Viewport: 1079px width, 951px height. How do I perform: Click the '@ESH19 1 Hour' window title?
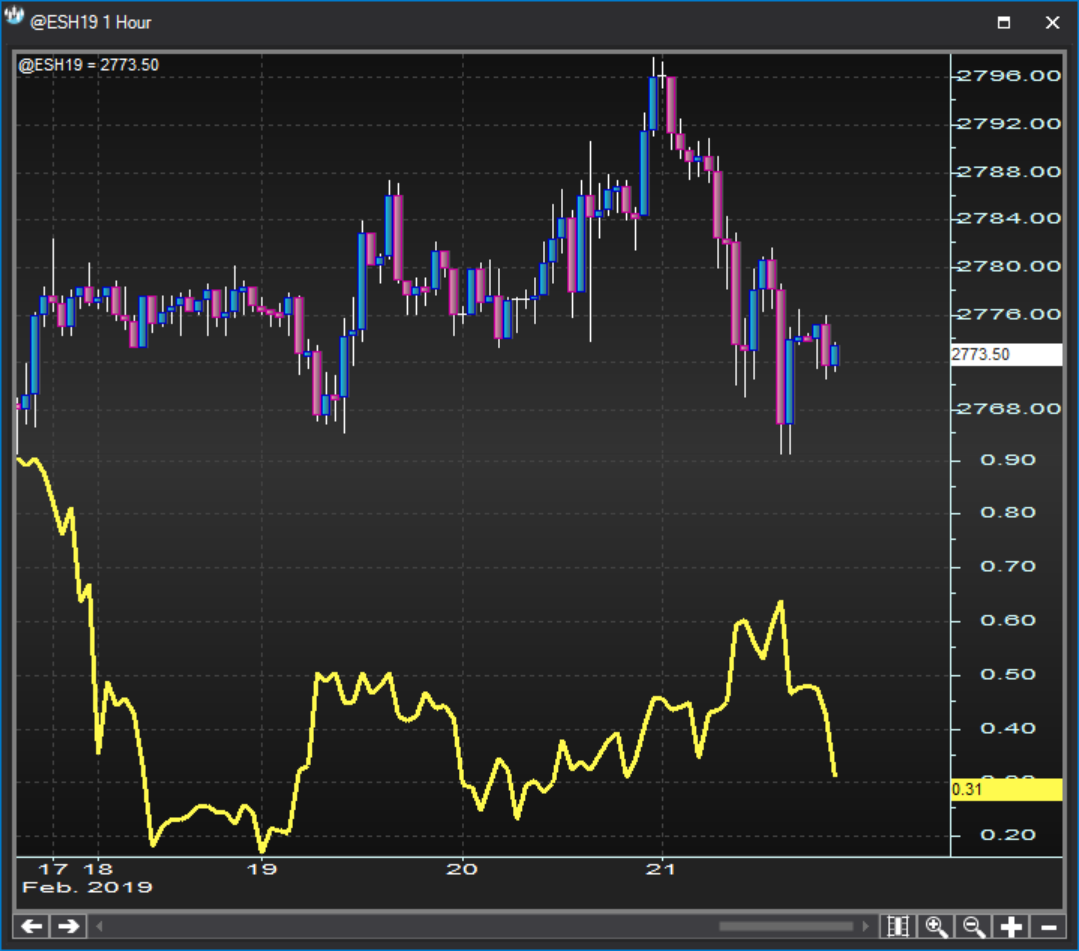tap(90, 23)
